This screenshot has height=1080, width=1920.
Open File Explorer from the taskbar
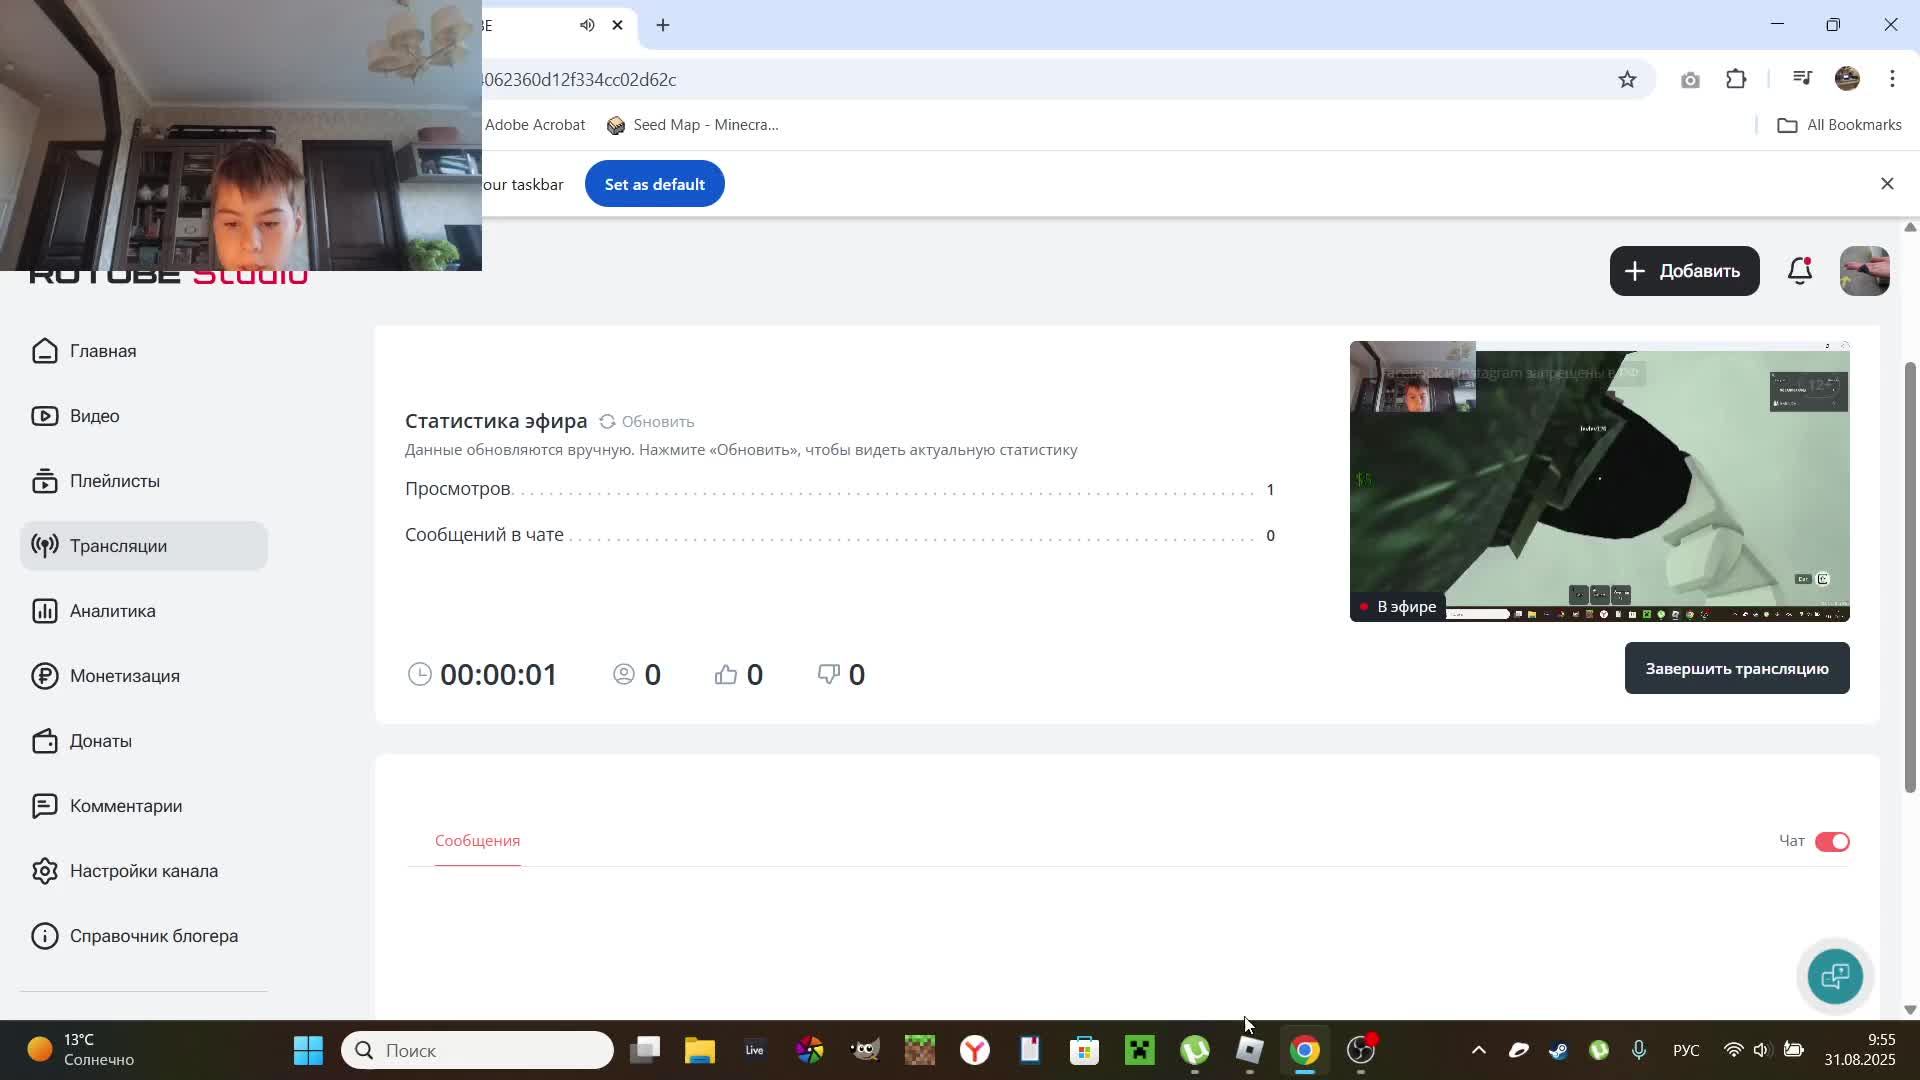coord(700,1050)
